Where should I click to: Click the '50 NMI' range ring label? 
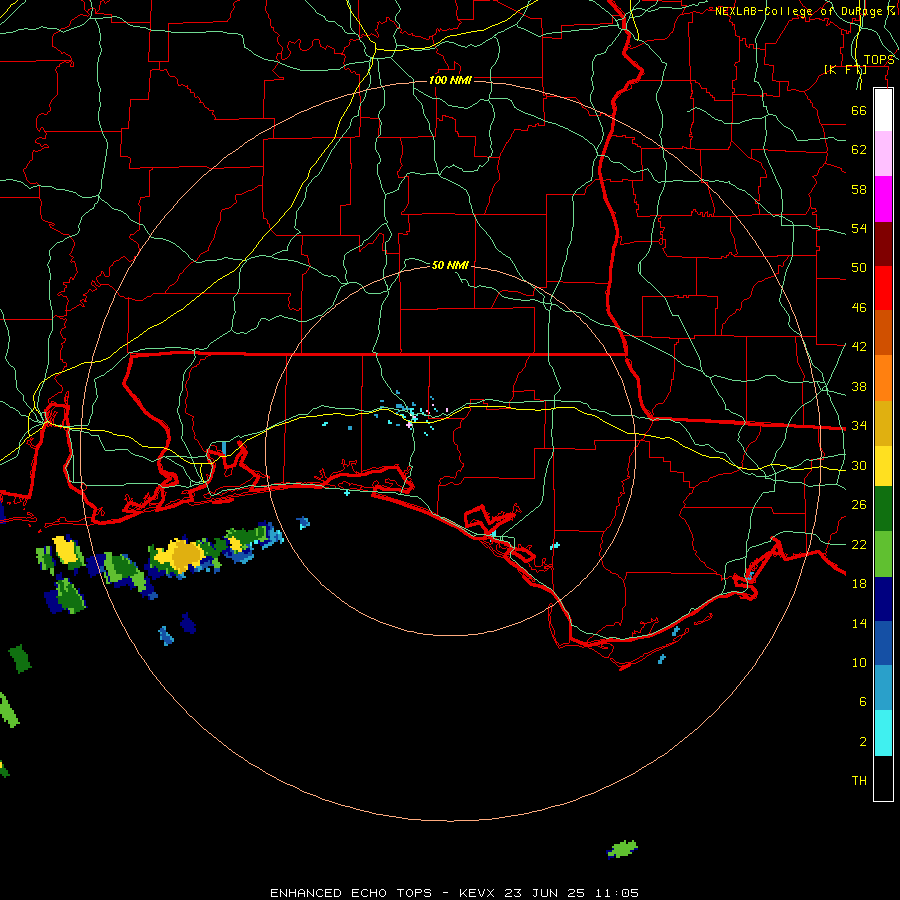coord(450,265)
